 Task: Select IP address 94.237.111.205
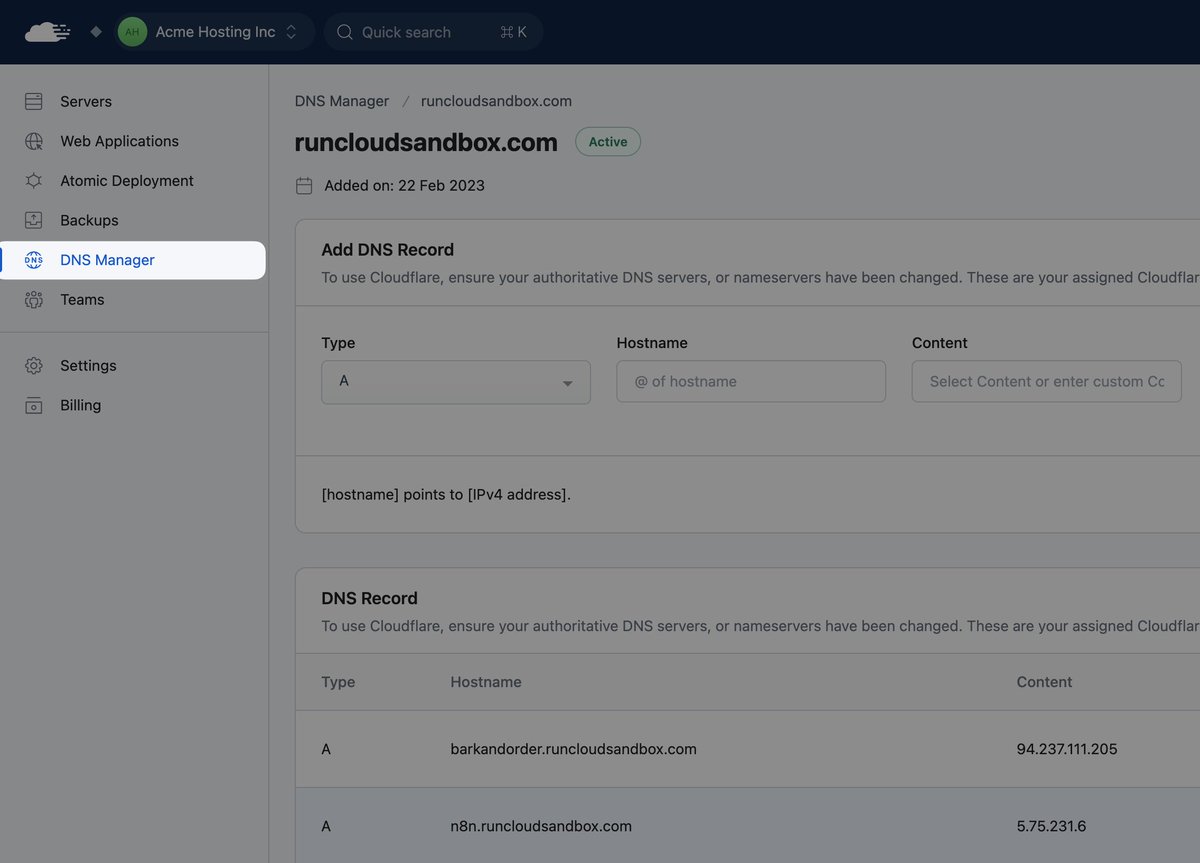coord(1067,749)
